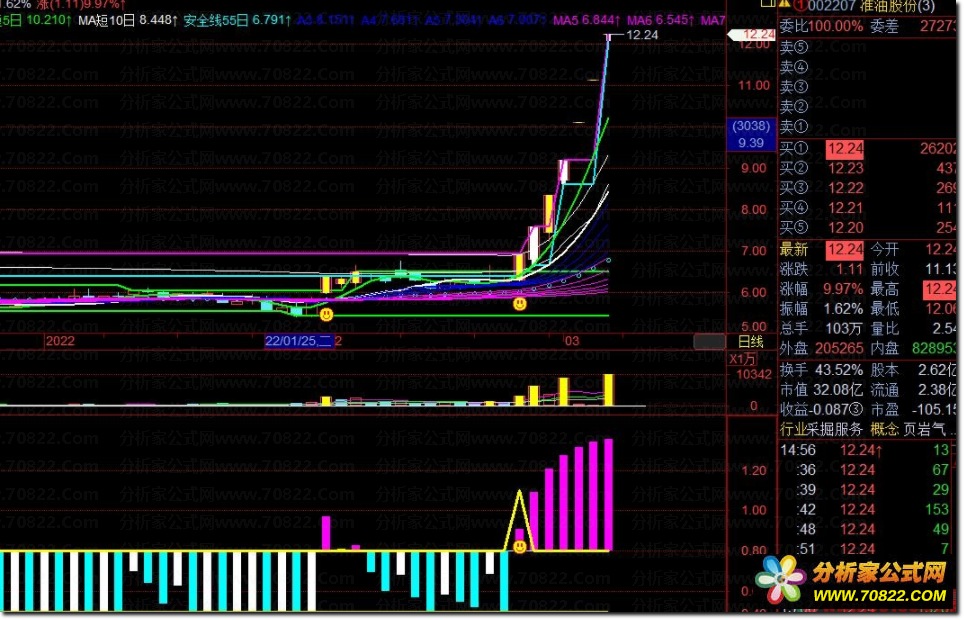
Task: Select the 卖⑤ order row
Action: click(868, 47)
